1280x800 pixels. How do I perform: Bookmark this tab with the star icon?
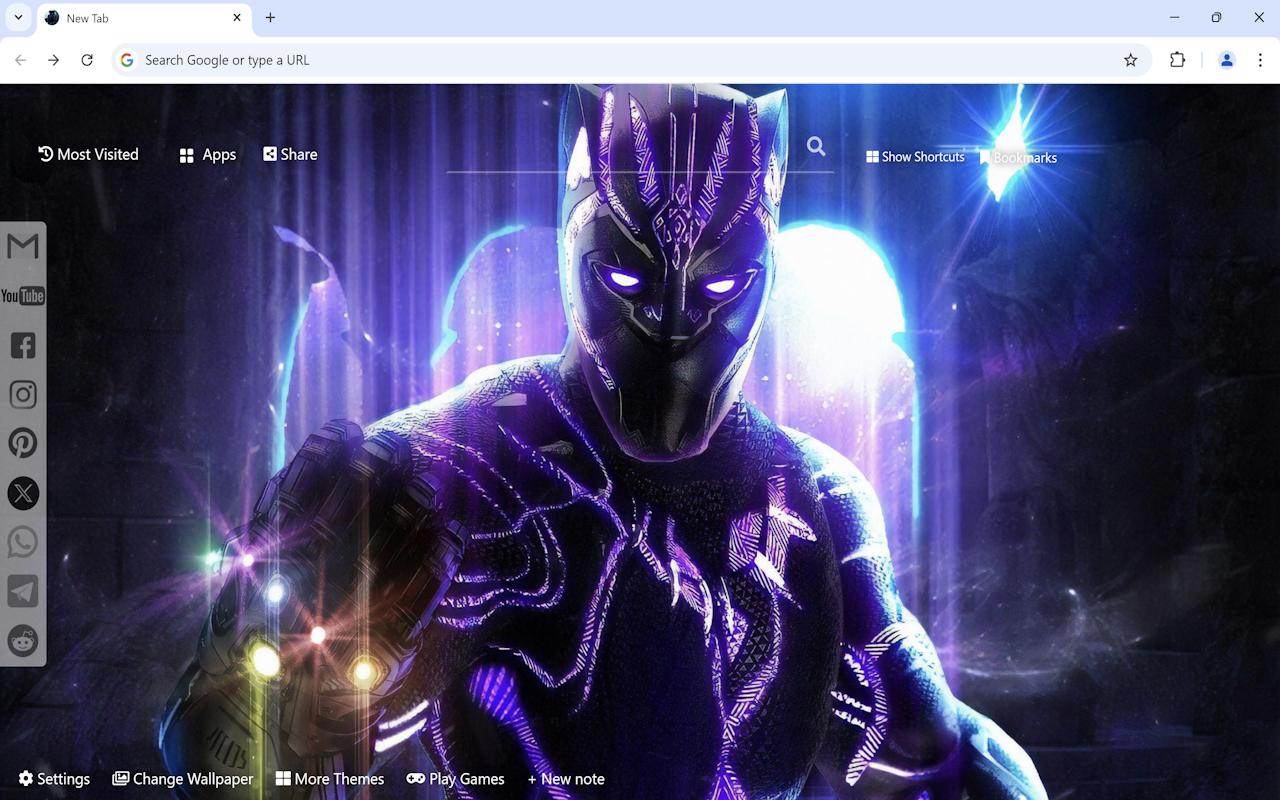[x=1130, y=60]
